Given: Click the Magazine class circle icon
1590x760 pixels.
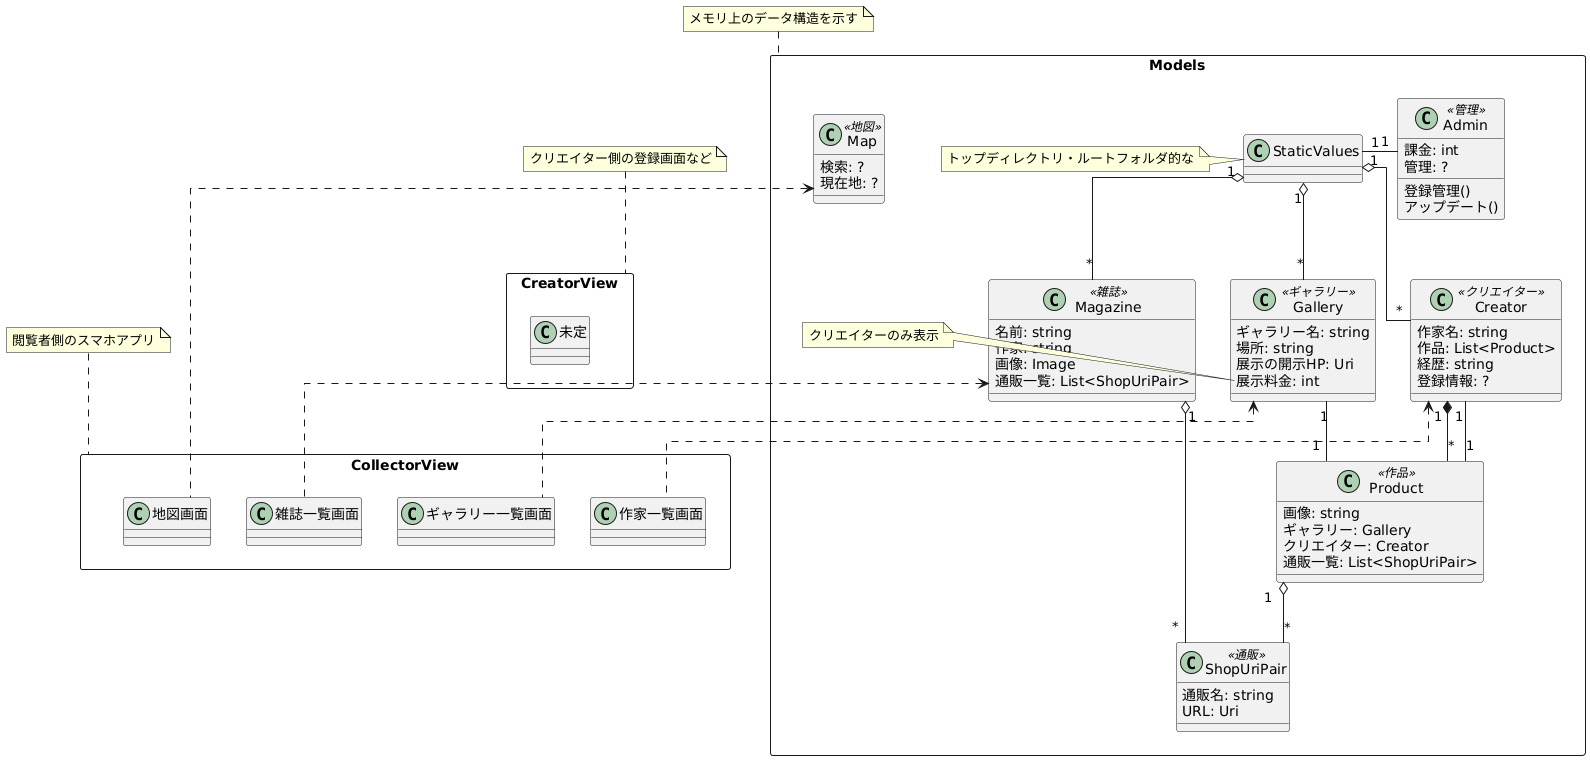Looking at the screenshot, I should point(1053,300).
